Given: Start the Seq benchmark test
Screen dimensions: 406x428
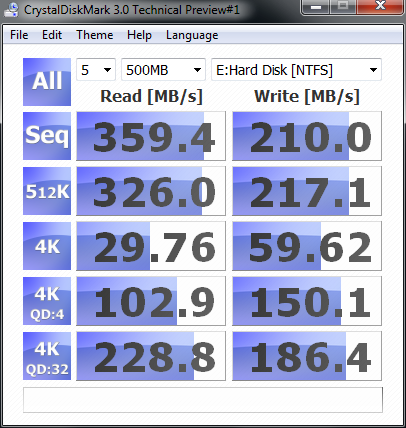Looking at the screenshot, I should 47,136.
